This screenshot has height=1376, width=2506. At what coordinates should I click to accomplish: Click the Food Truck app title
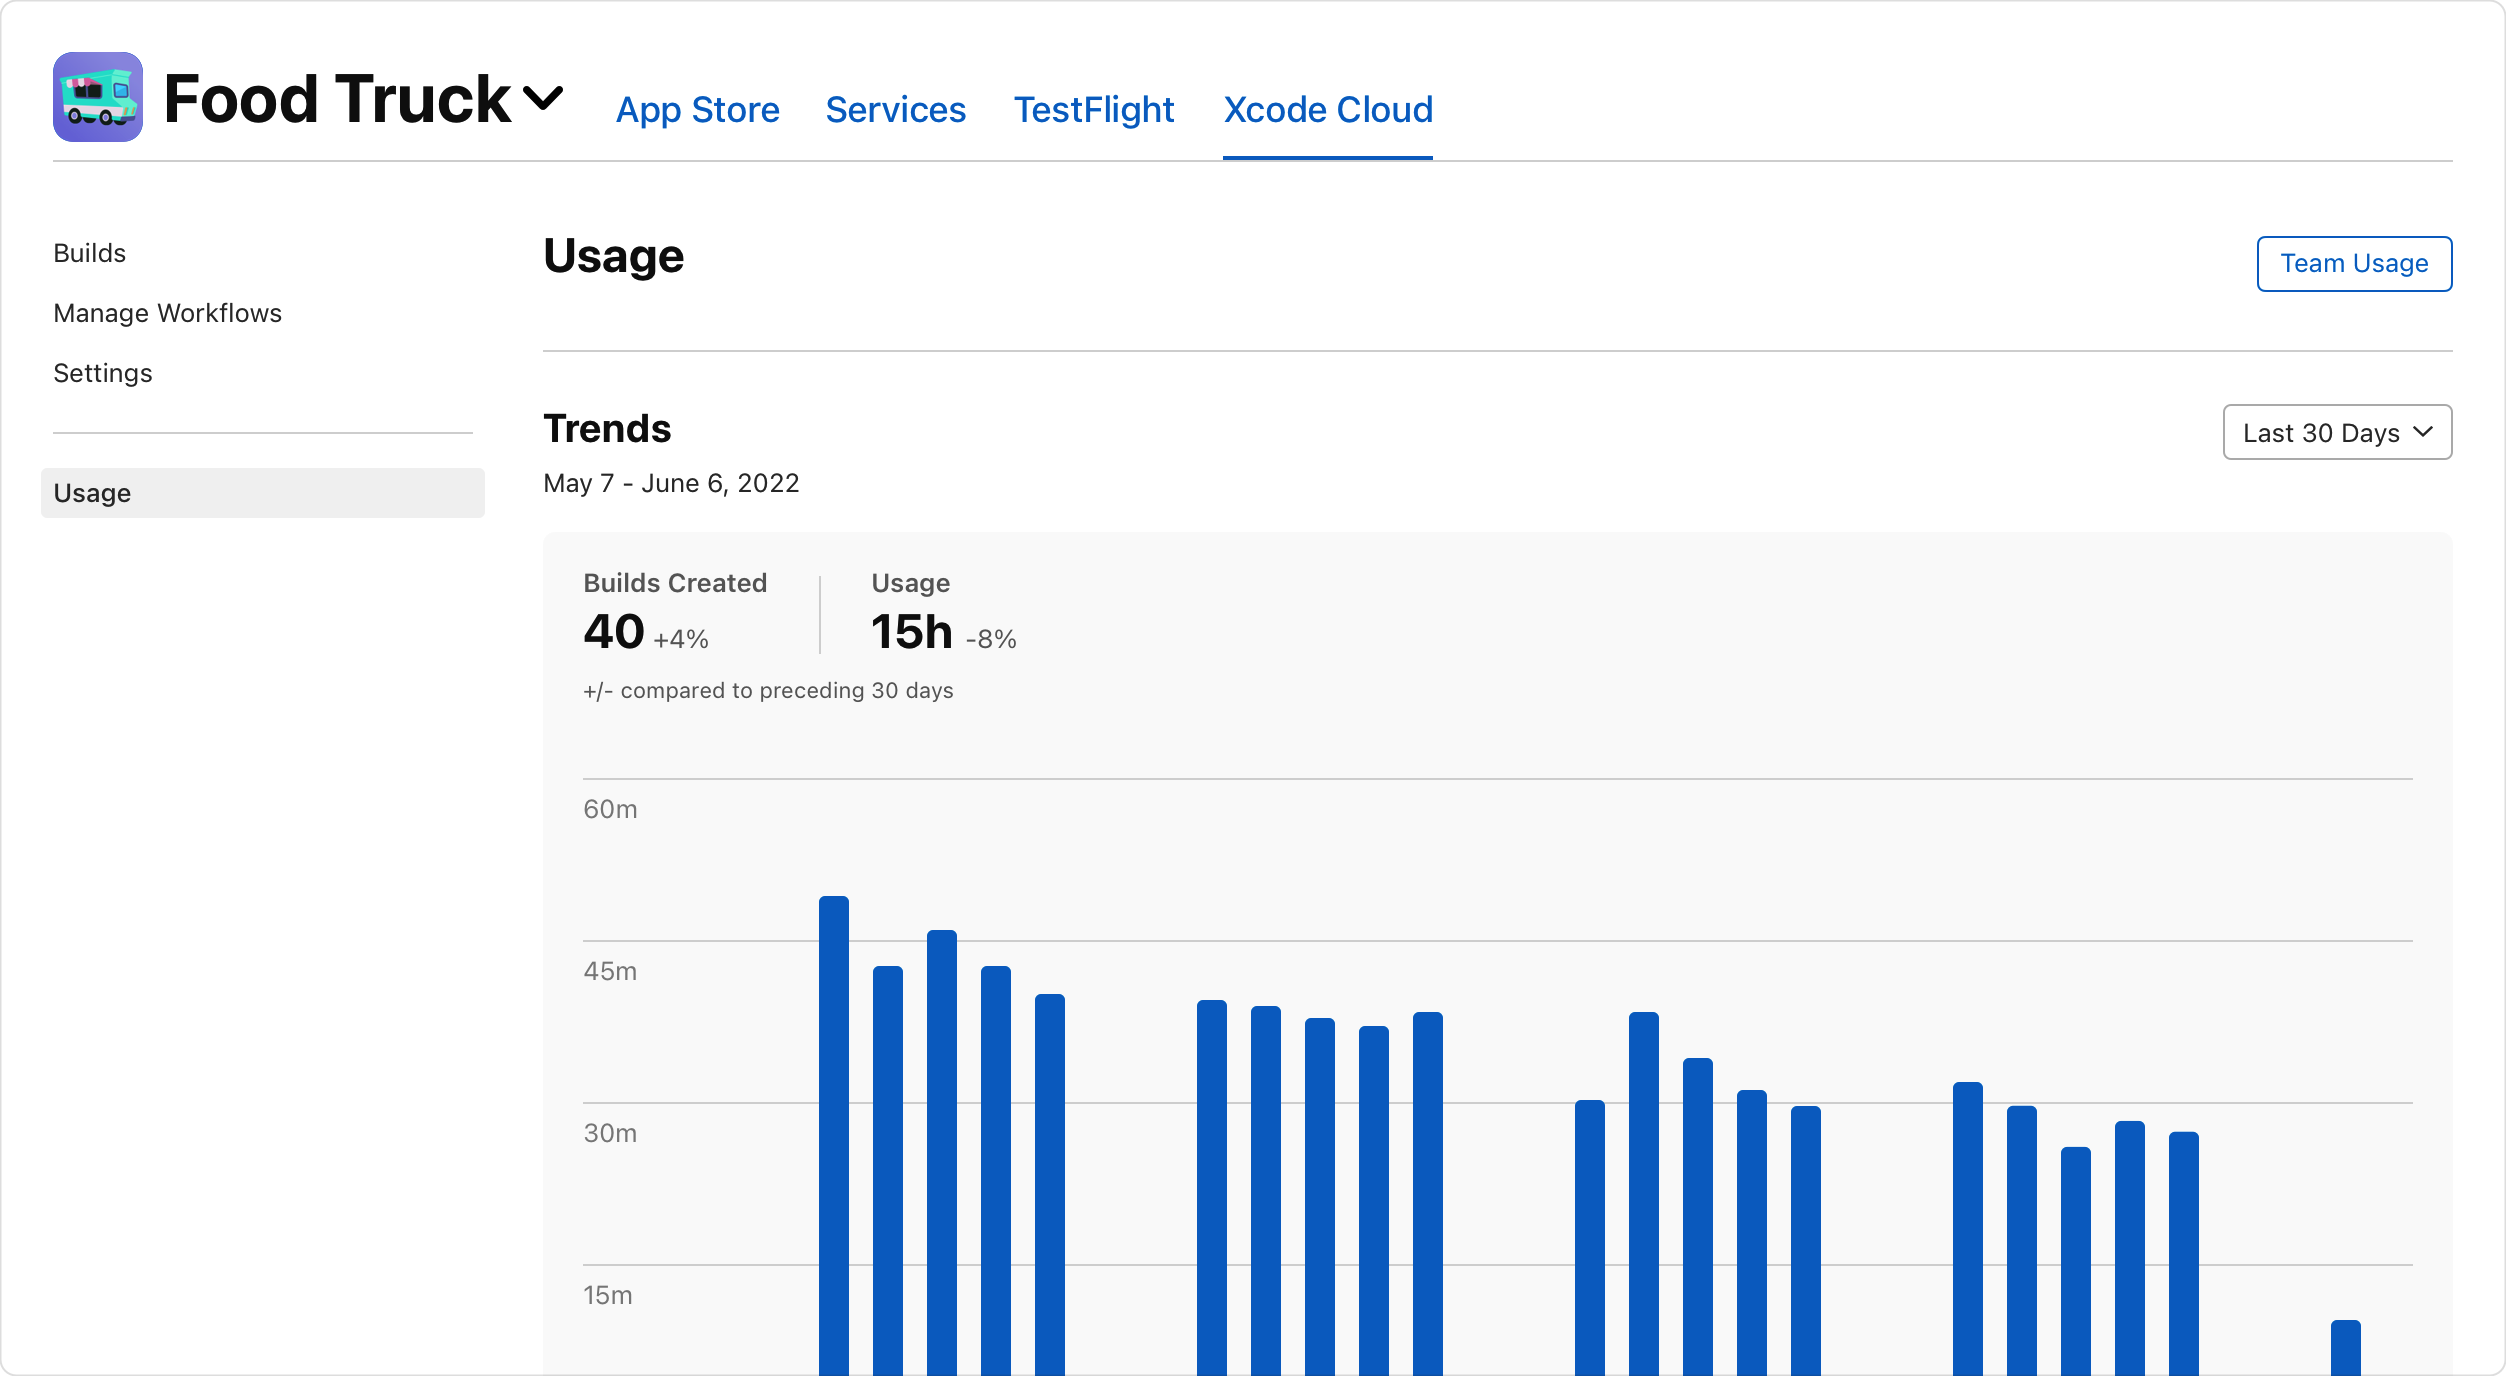pyautogui.click(x=337, y=99)
